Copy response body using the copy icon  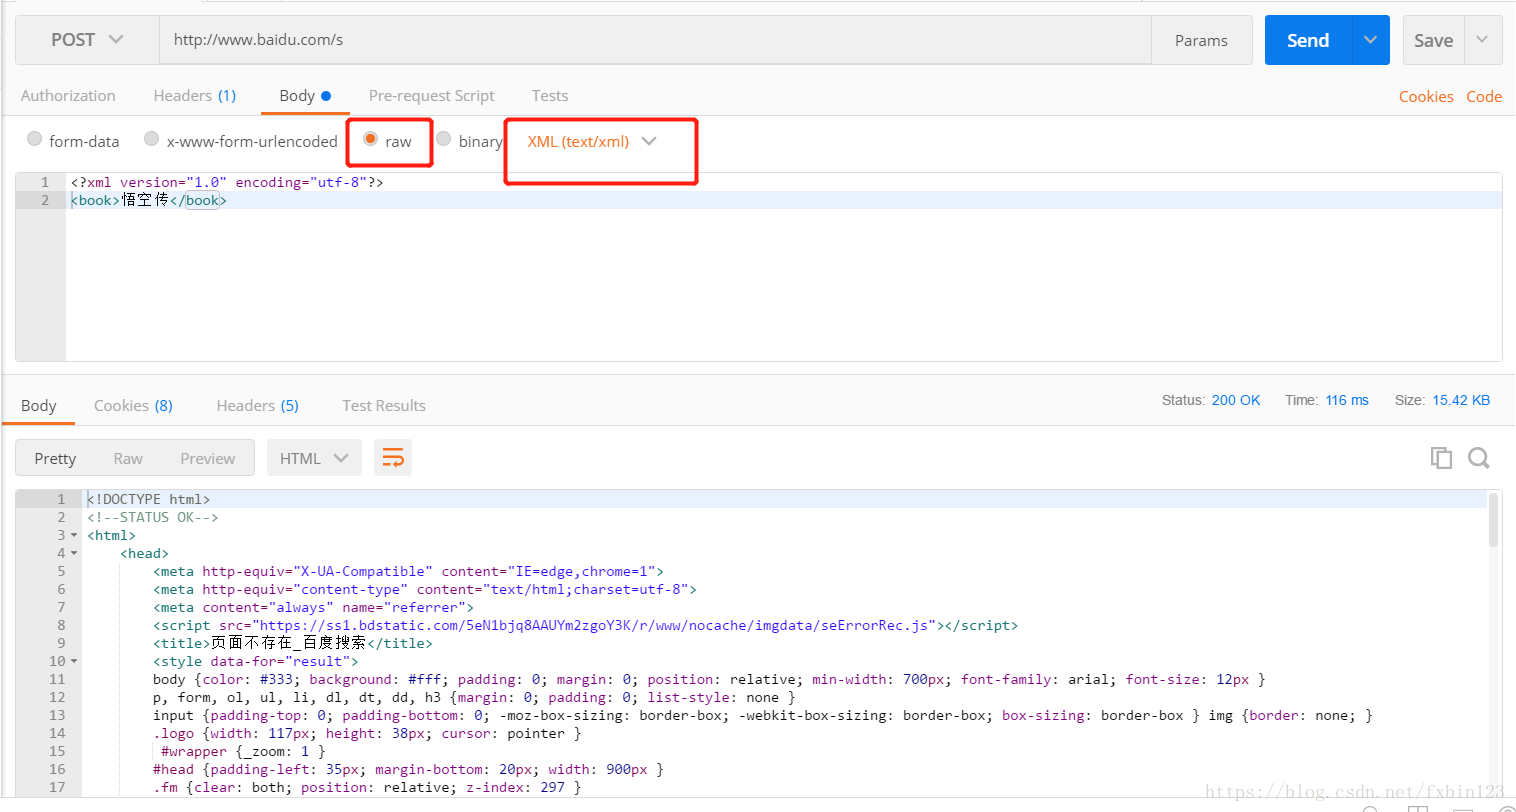[x=1441, y=458]
